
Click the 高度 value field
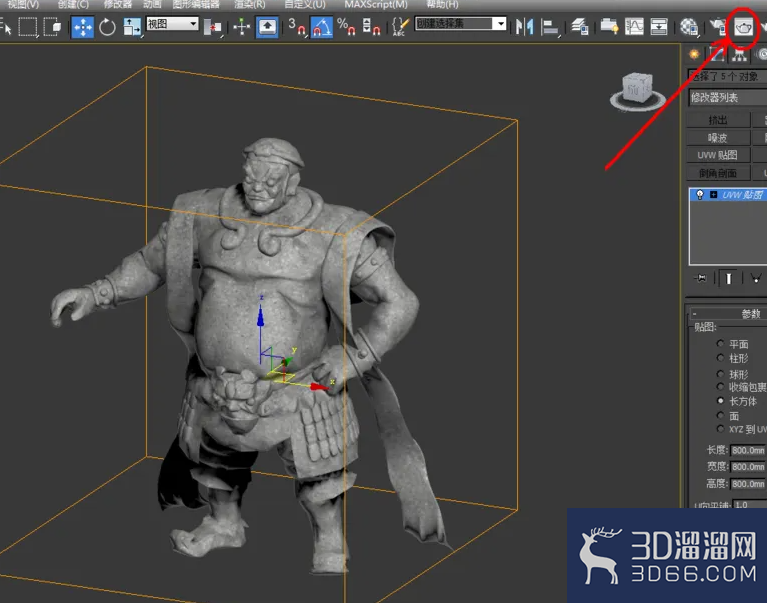tap(748, 484)
